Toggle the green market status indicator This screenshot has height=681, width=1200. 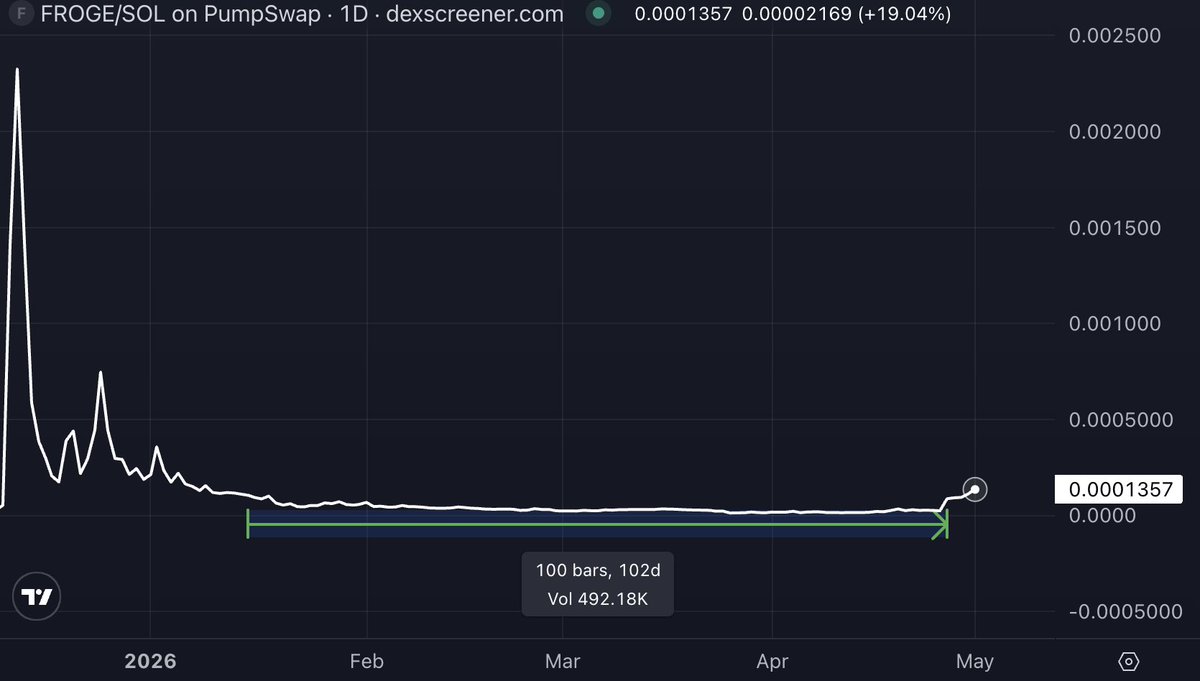point(598,15)
